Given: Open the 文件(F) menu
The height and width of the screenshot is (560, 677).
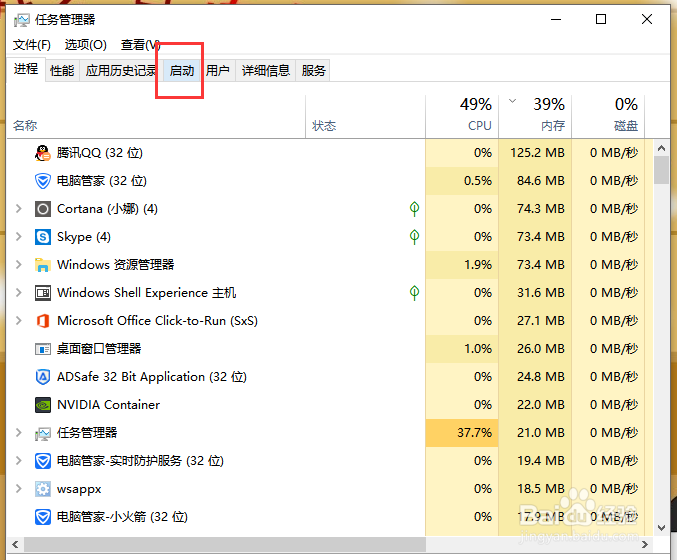Looking at the screenshot, I should pyautogui.click(x=32, y=44).
